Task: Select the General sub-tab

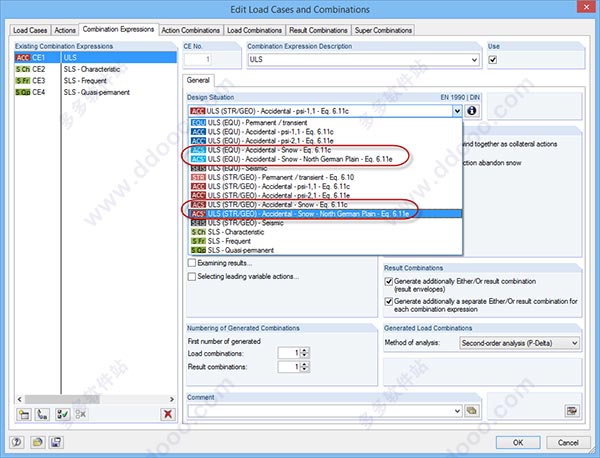Action: 198,80
